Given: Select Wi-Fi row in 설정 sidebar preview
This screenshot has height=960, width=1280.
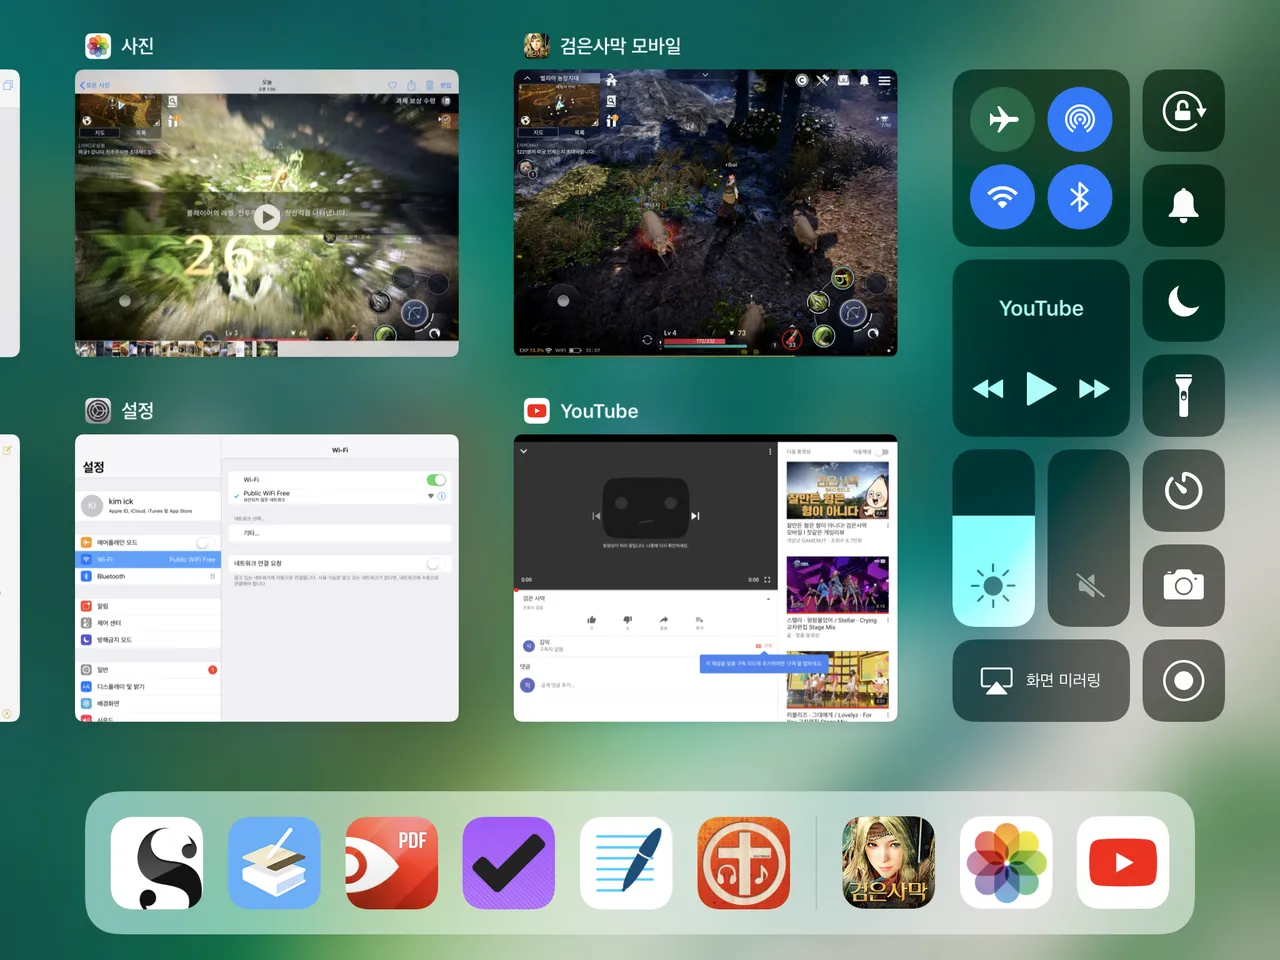Looking at the screenshot, I should point(148,559).
